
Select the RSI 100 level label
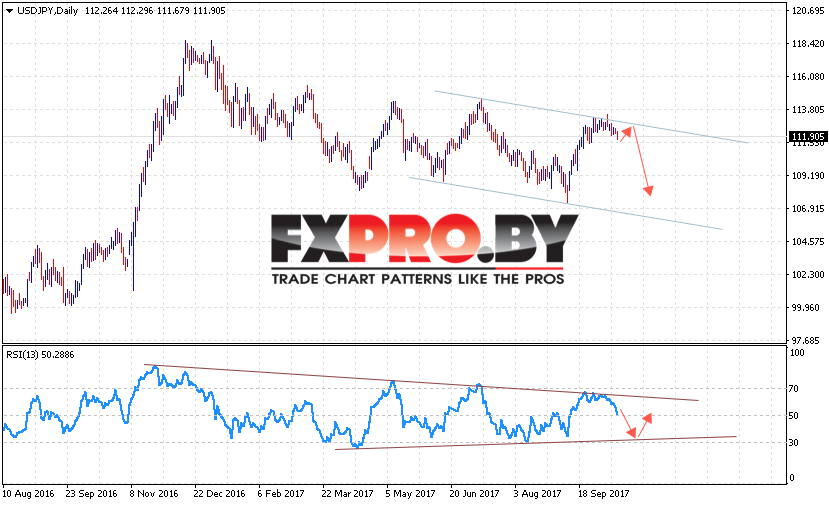click(x=797, y=353)
